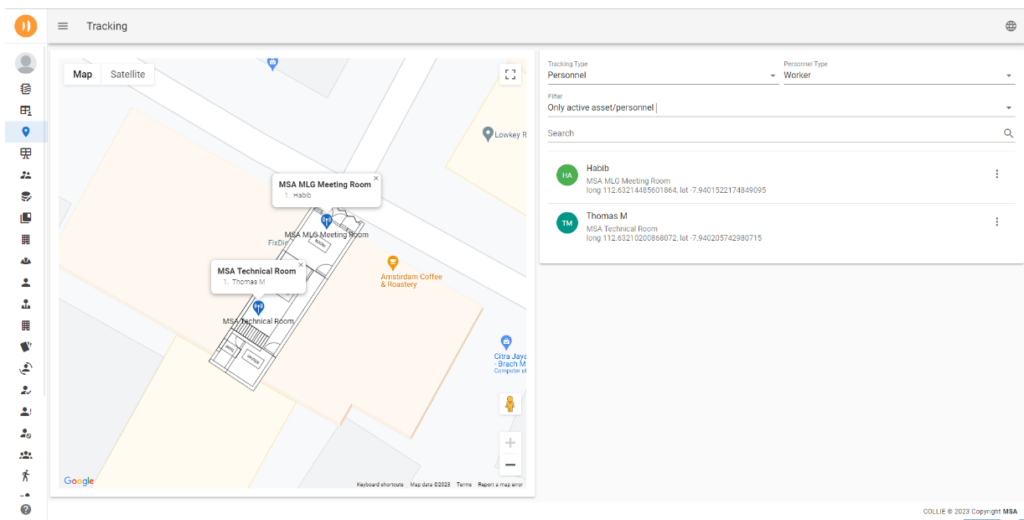Click the Street View pegman

click(x=510, y=404)
